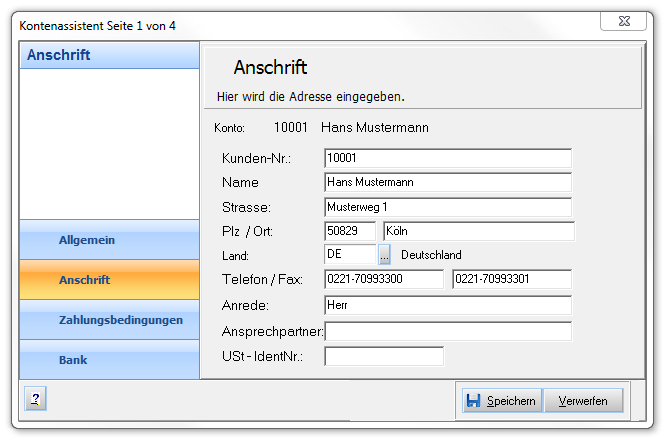The image size is (667, 441).
Task: Click the Telefon field 0221-70993300
Action: tap(383, 279)
